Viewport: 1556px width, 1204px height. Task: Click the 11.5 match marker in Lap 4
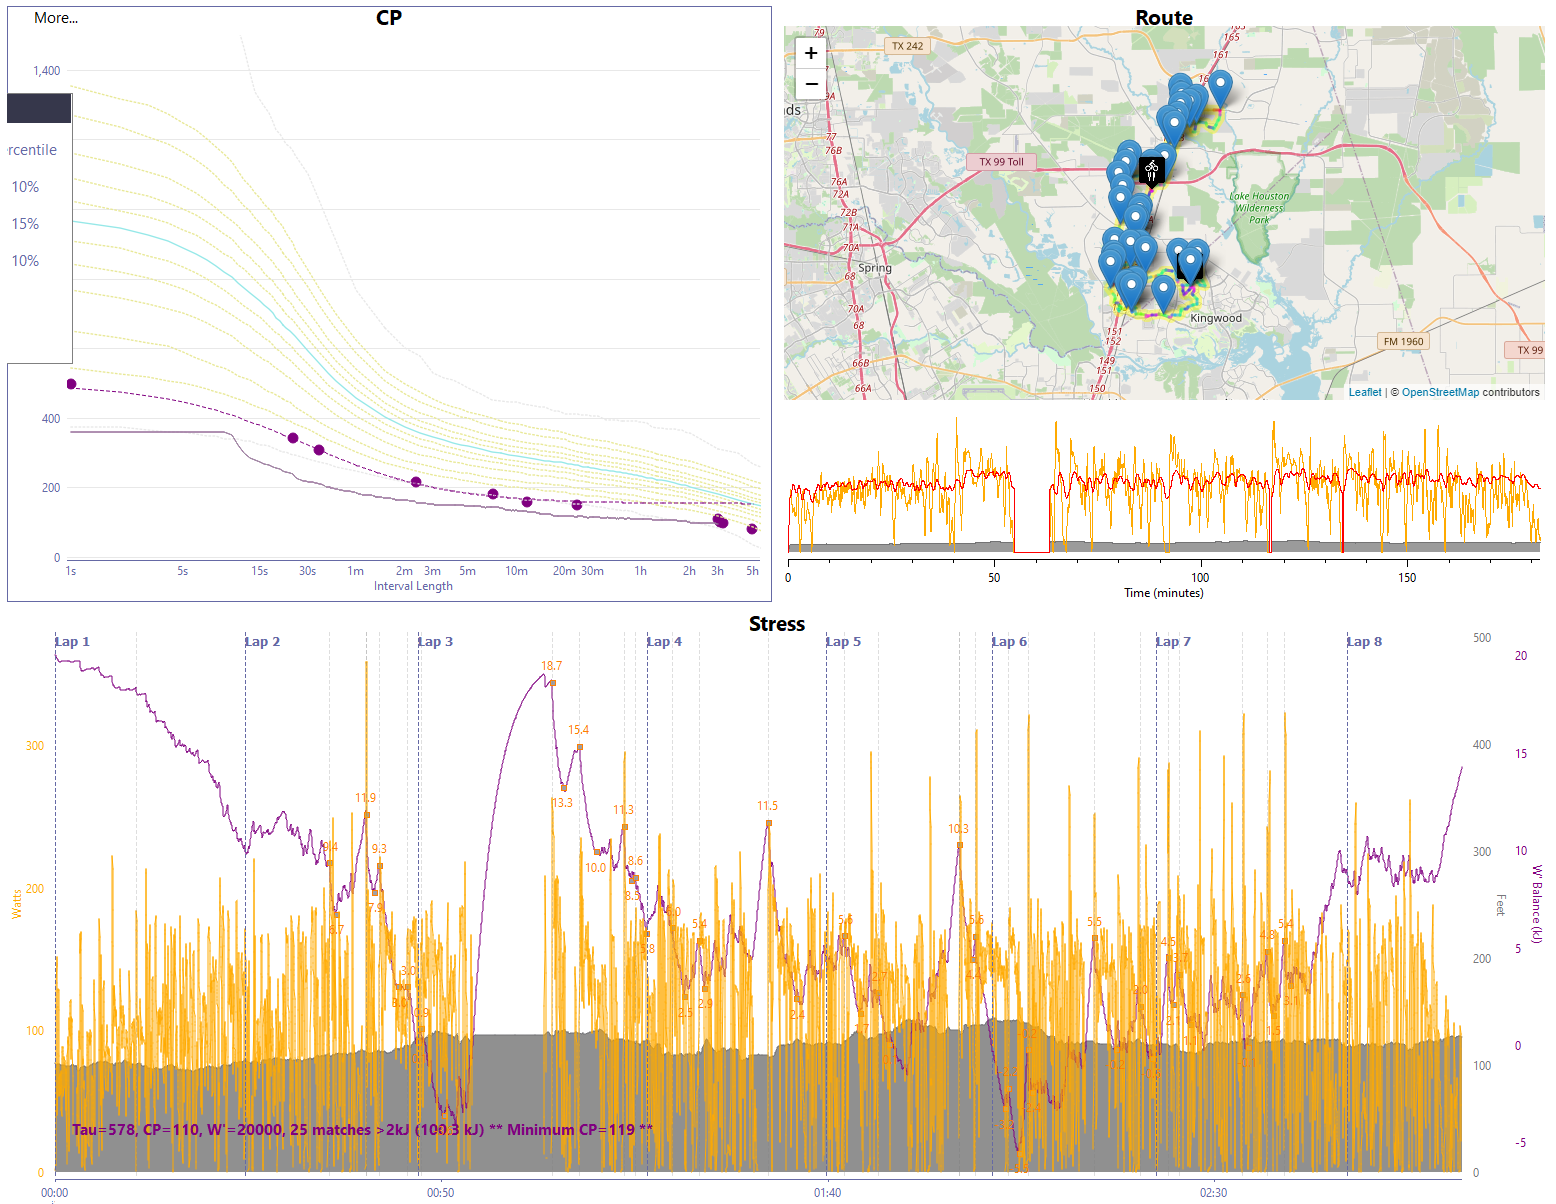pos(768,823)
